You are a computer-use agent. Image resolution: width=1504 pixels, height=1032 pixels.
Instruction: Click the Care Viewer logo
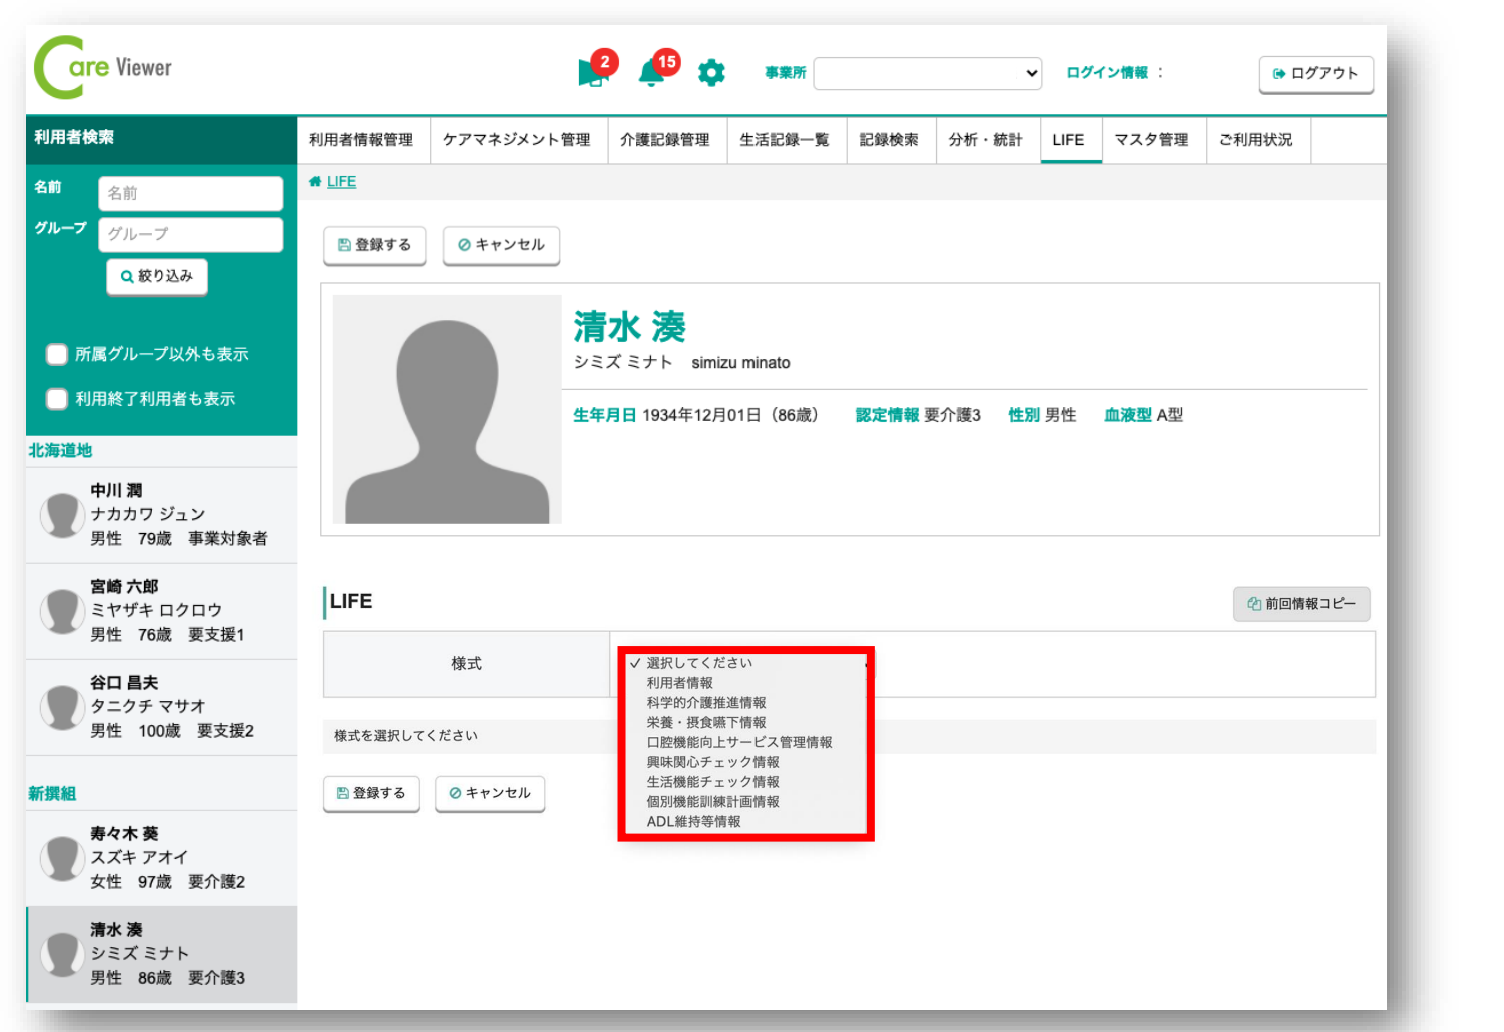(103, 68)
